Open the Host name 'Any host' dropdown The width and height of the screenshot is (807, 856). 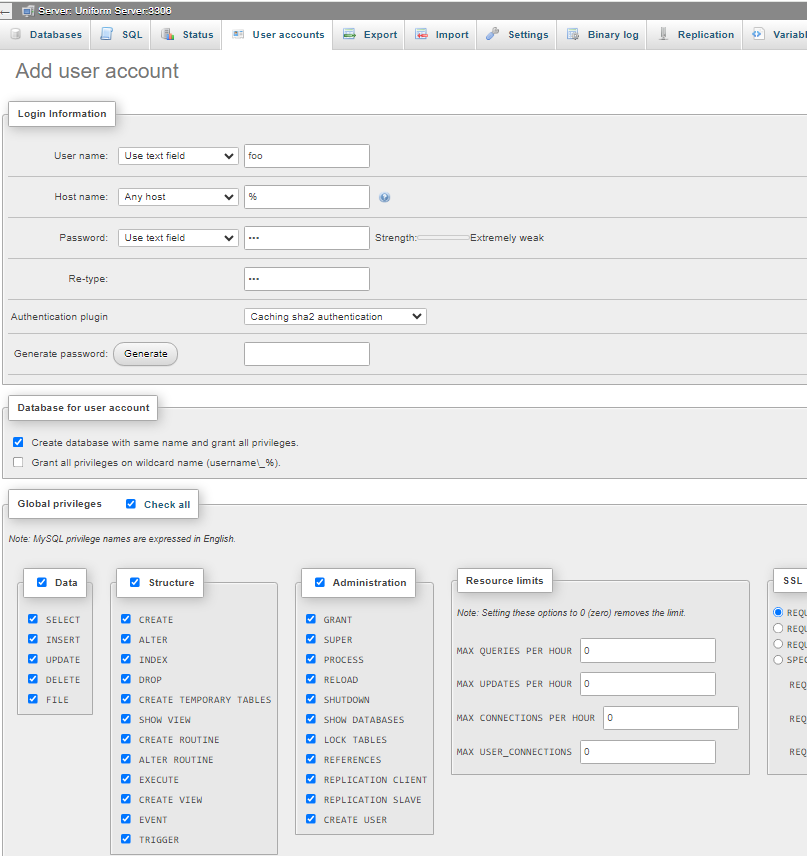pyautogui.click(x=178, y=197)
